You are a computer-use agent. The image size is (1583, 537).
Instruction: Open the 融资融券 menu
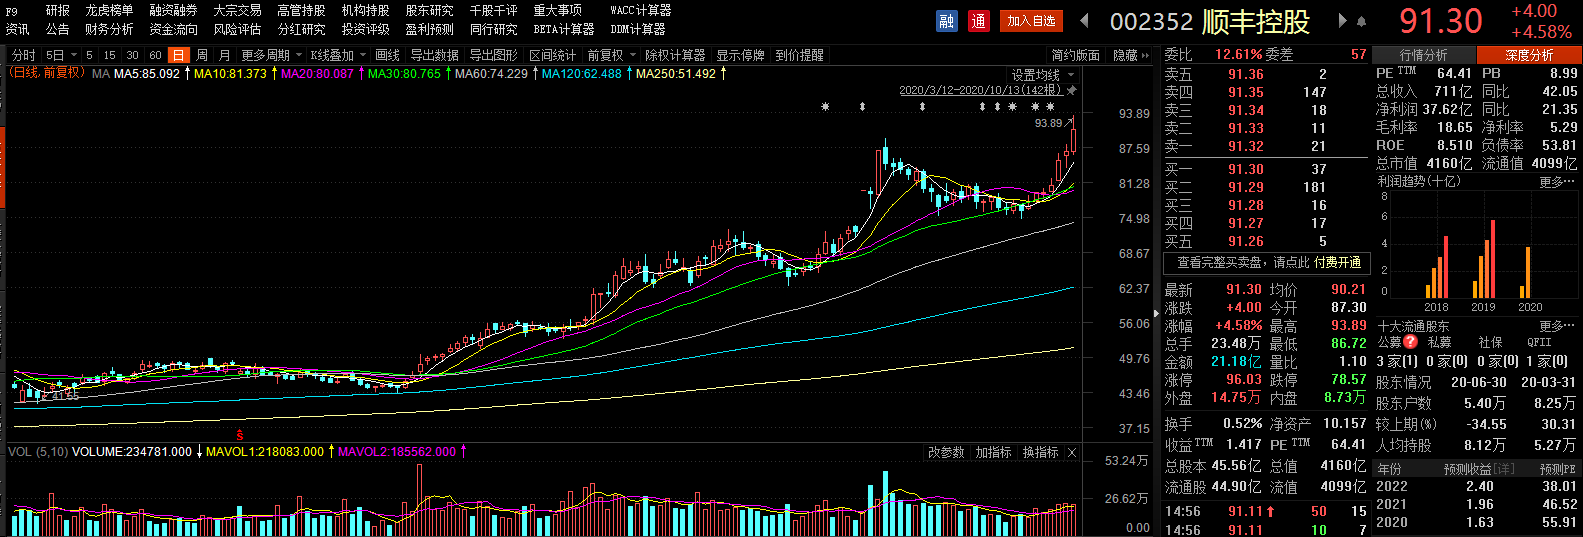click(173, 10)
